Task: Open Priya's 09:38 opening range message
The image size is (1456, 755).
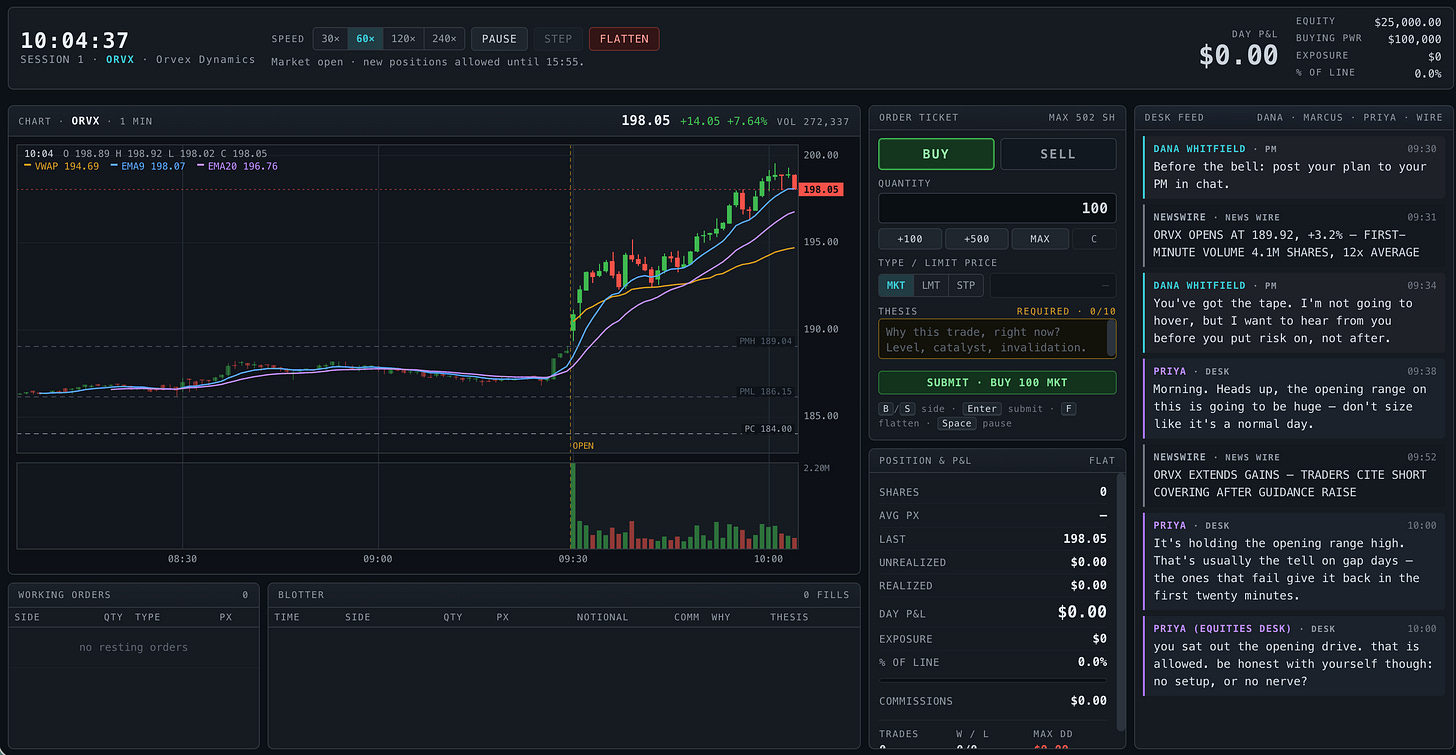Action: (x=1293, y=398)
